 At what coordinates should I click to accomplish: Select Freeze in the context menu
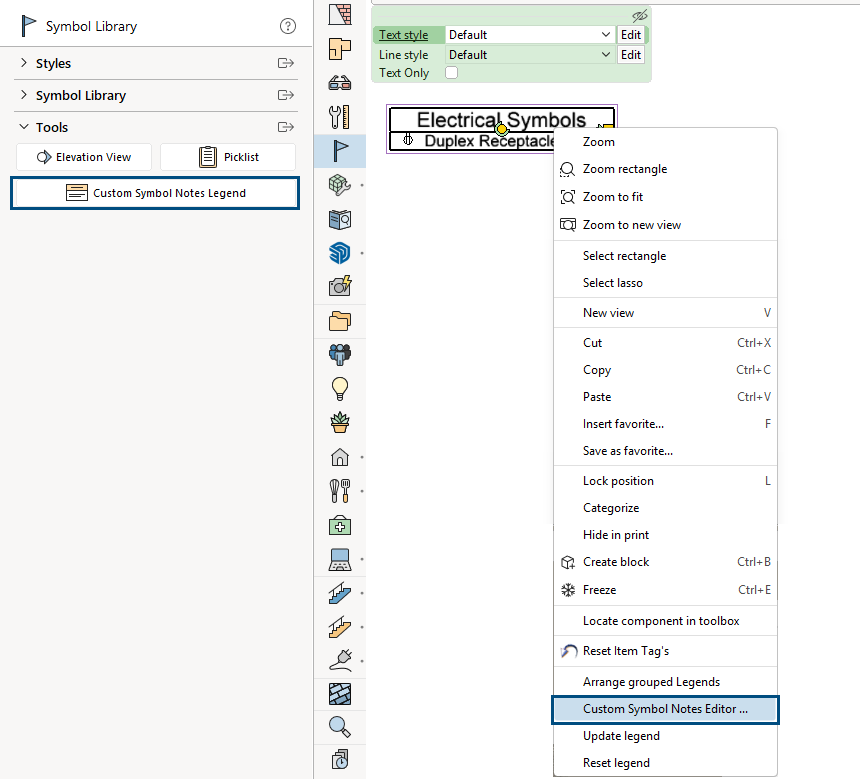click(665, 590)
